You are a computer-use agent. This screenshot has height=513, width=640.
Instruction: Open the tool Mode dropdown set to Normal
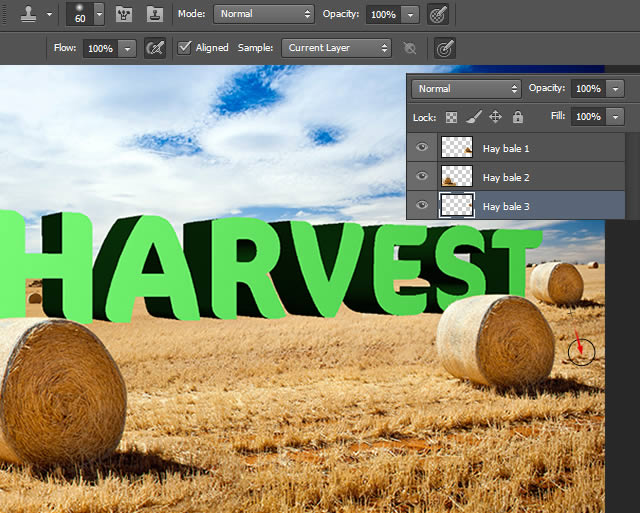click(x=264, y=14)
